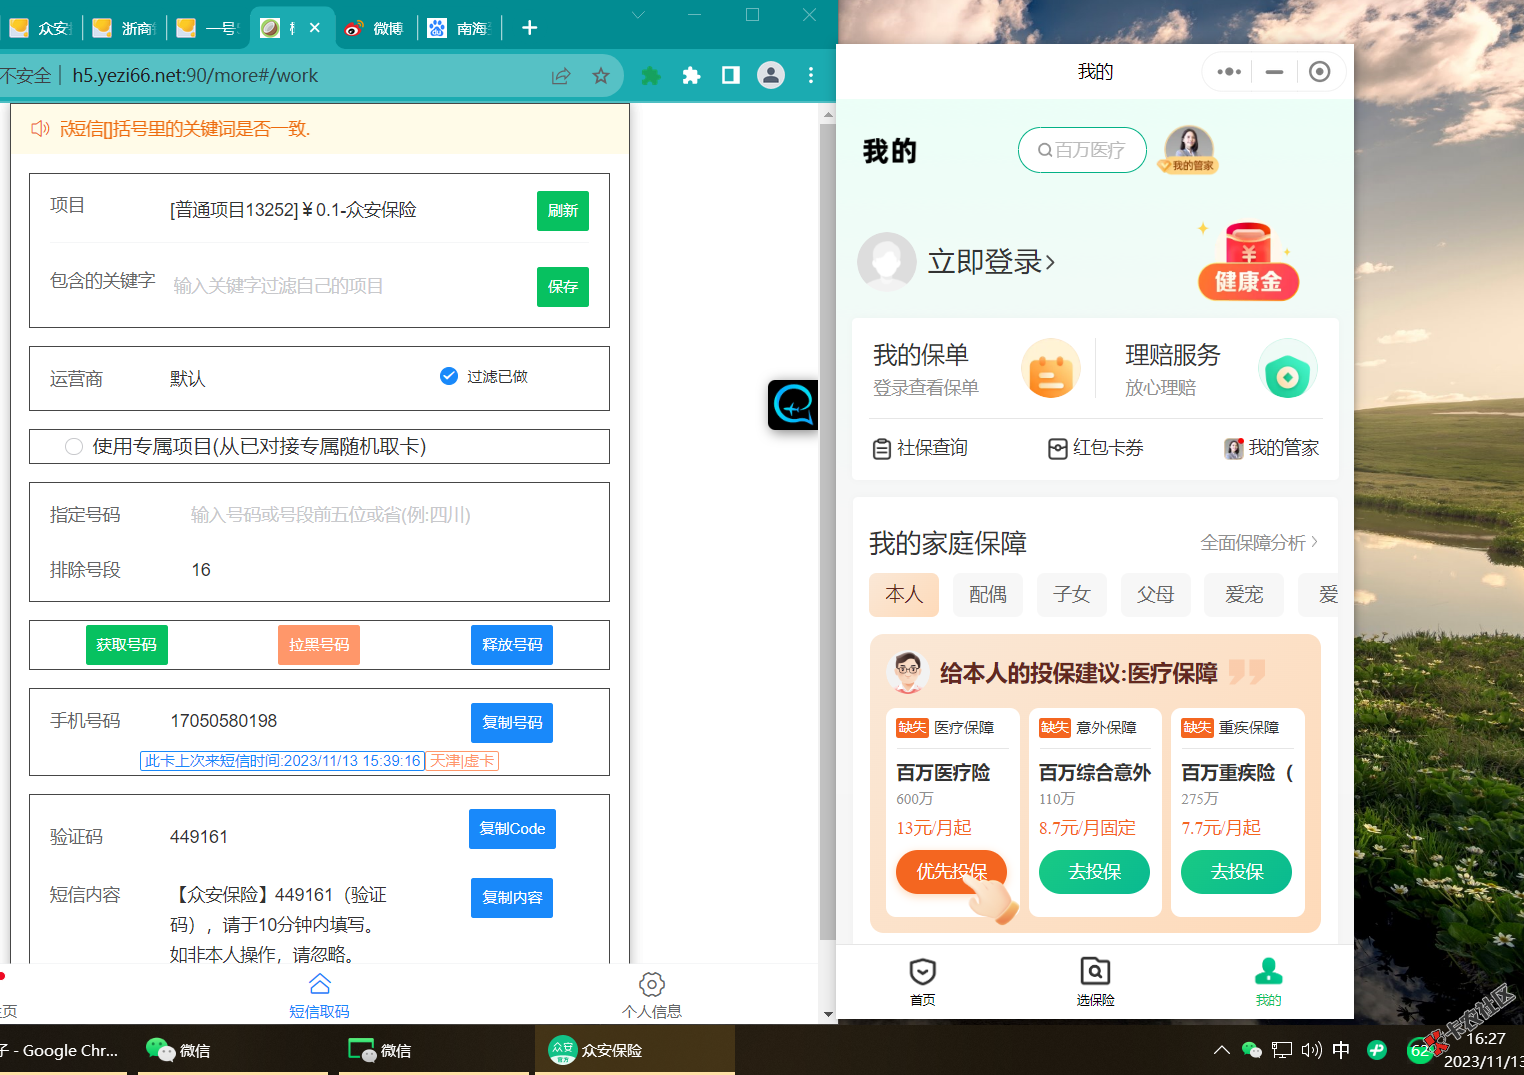Open 理赔服务 claims card
Image resolution: width=1524 pixels, height=1075 pixels.
(1222, 369)
